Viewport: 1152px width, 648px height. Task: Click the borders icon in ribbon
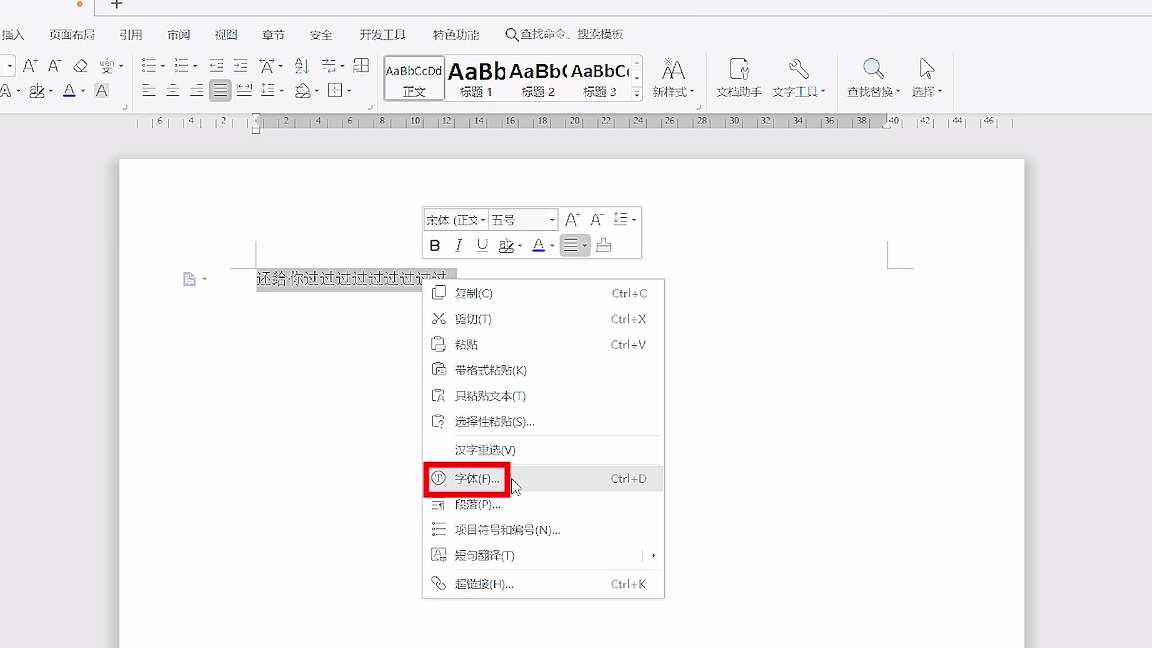[335, 90]
